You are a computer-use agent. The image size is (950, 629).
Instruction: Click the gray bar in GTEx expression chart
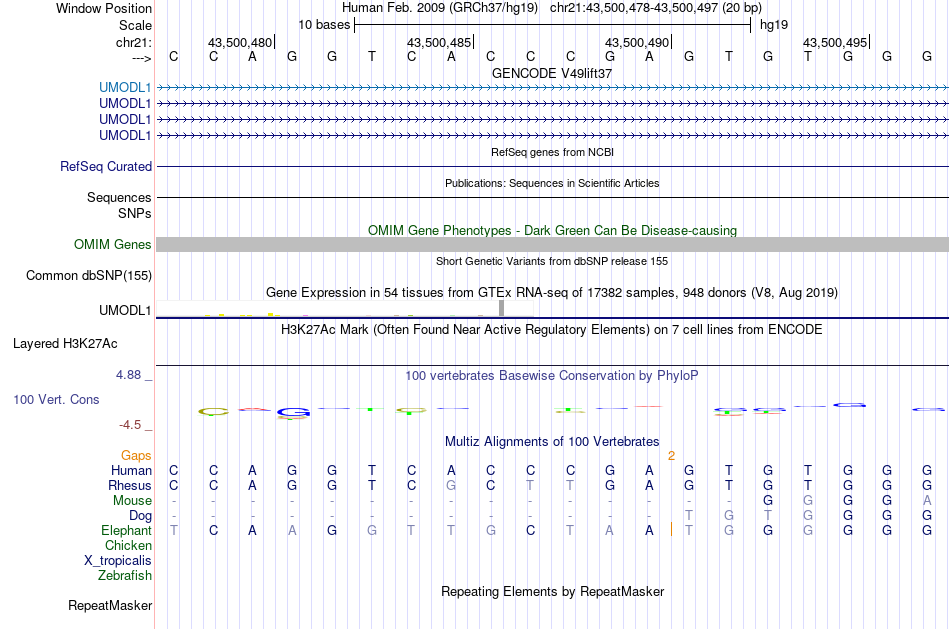tap(502, 308)
